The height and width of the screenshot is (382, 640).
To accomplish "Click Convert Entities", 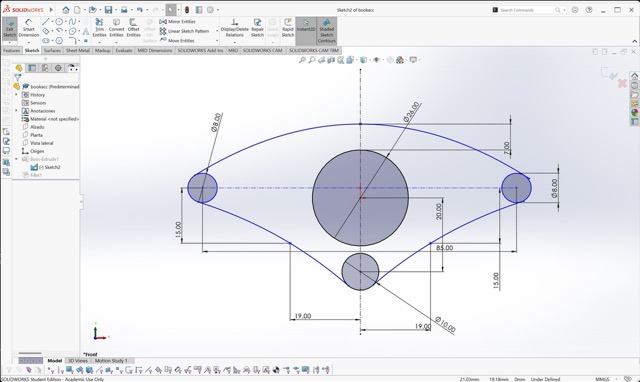I will coord(116,28).
